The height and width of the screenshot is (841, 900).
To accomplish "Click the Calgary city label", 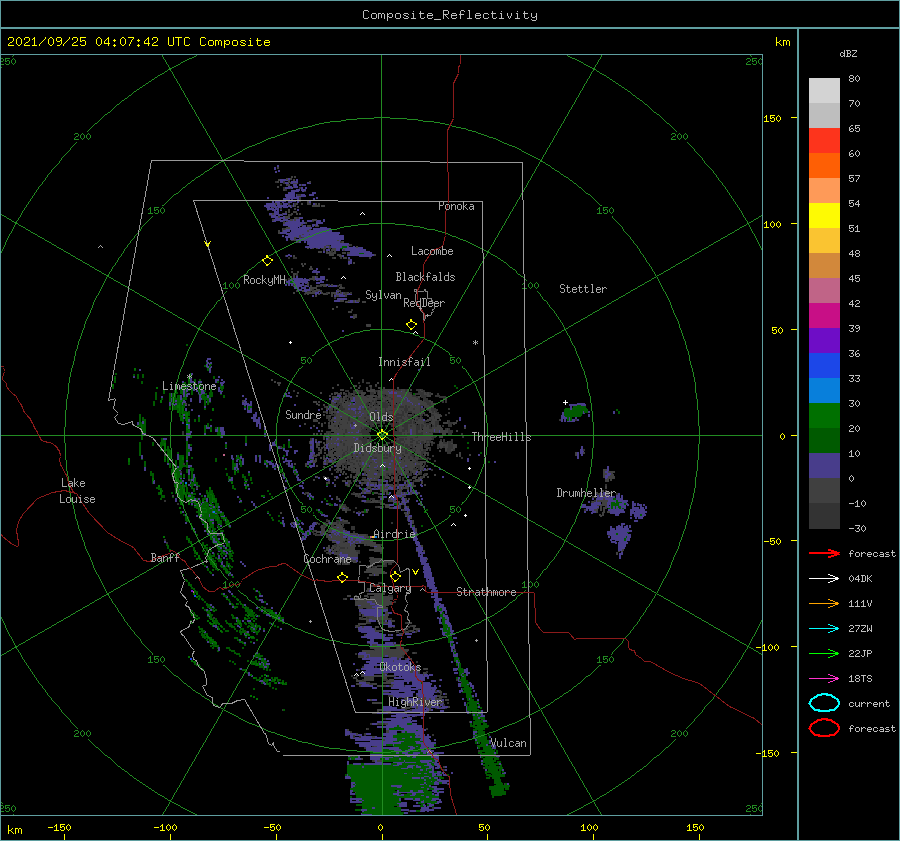I will coord(390,588).
